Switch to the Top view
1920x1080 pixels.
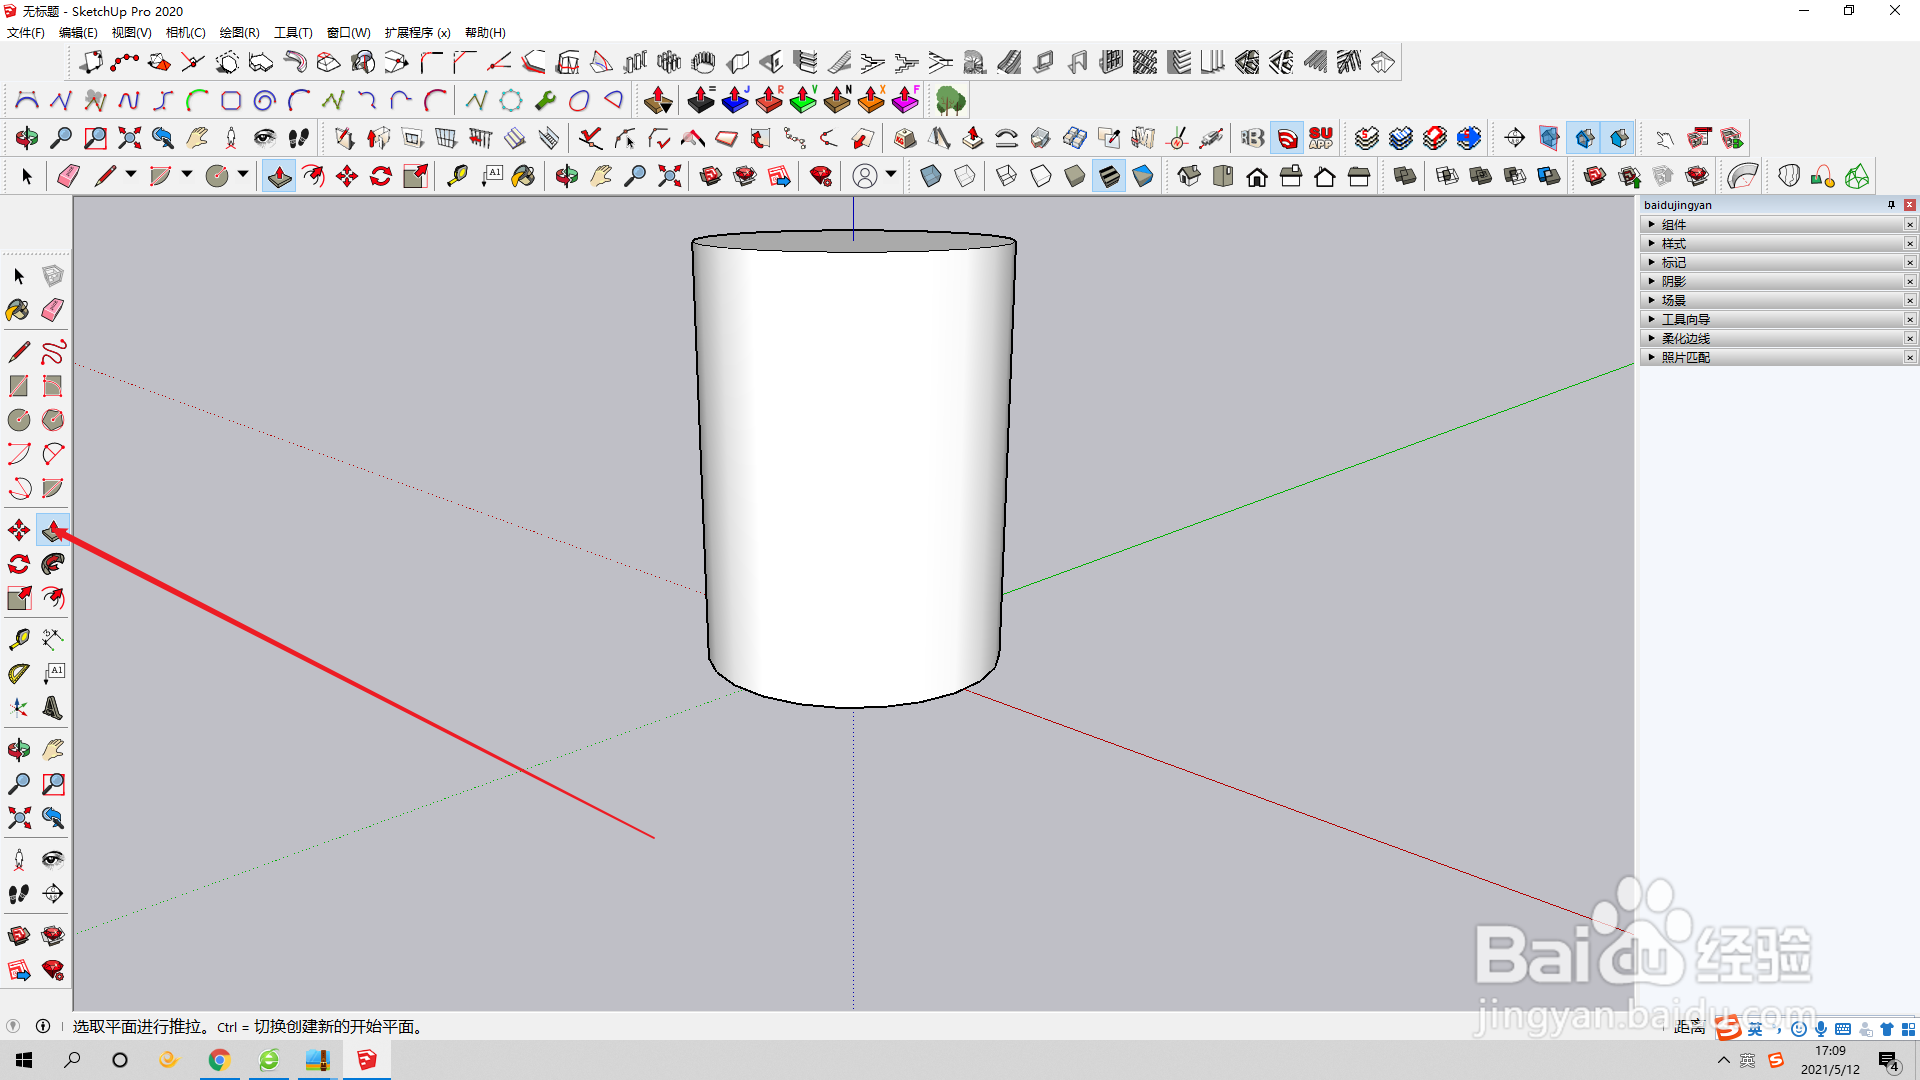tap(1223, 176)
